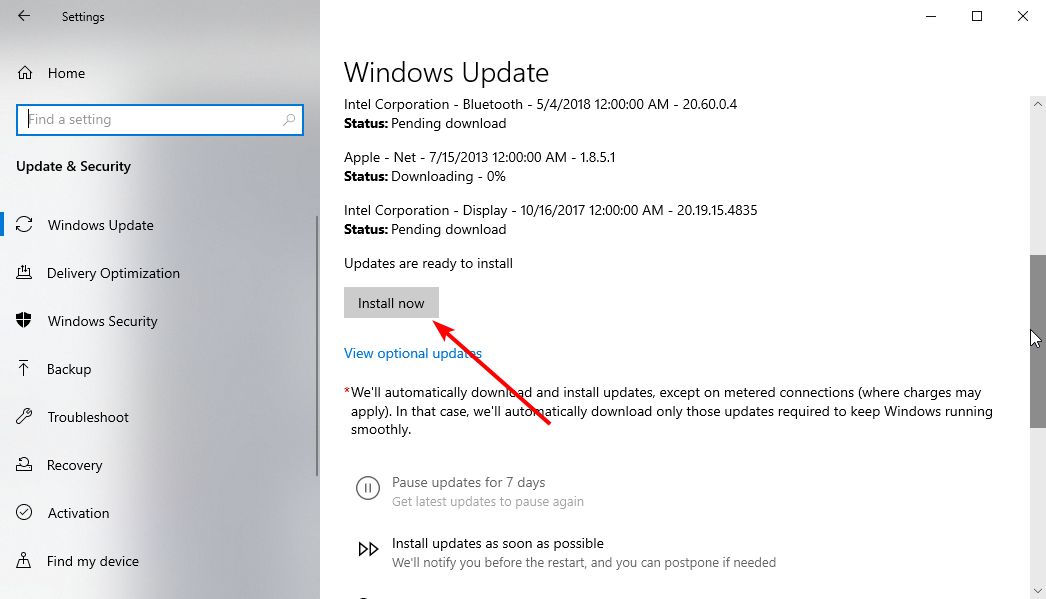Click the Install now button

pyautogui.click(x=391, y=303)
